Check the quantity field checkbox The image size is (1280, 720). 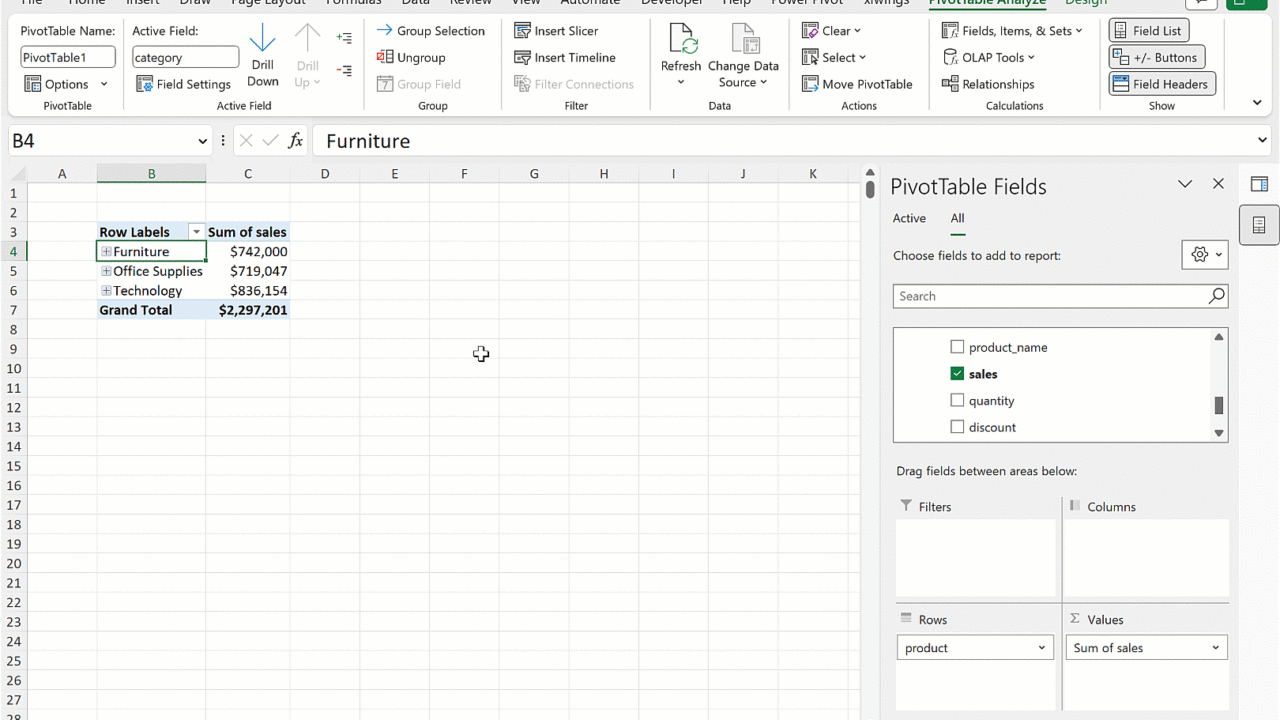957,401
